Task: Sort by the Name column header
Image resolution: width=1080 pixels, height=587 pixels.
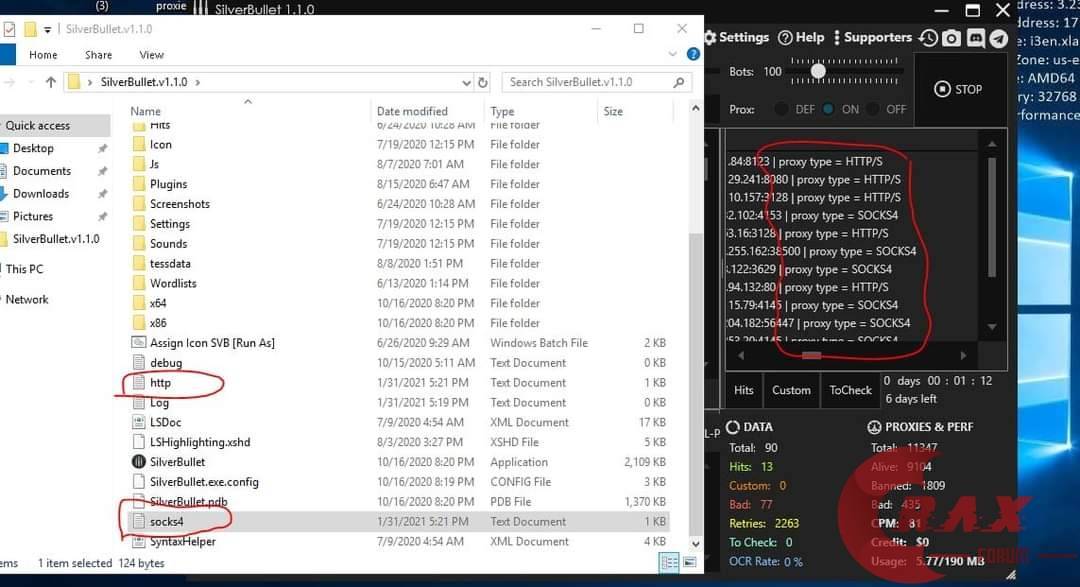Action: [145, 111]
